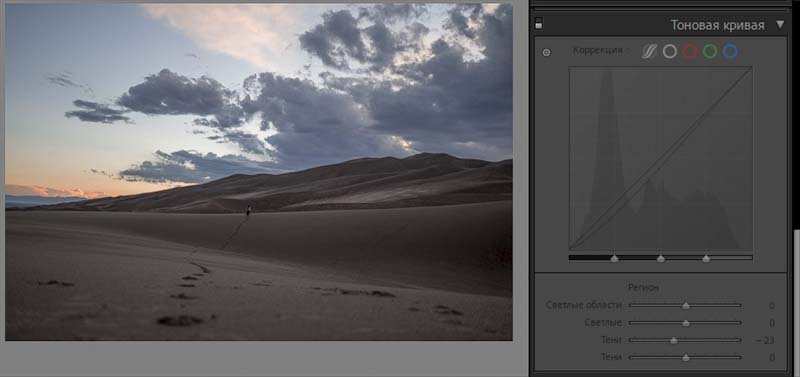Screen dimensions: 800x377
Task: Click the Светлые области label
Action: click(x=584, y=305)
